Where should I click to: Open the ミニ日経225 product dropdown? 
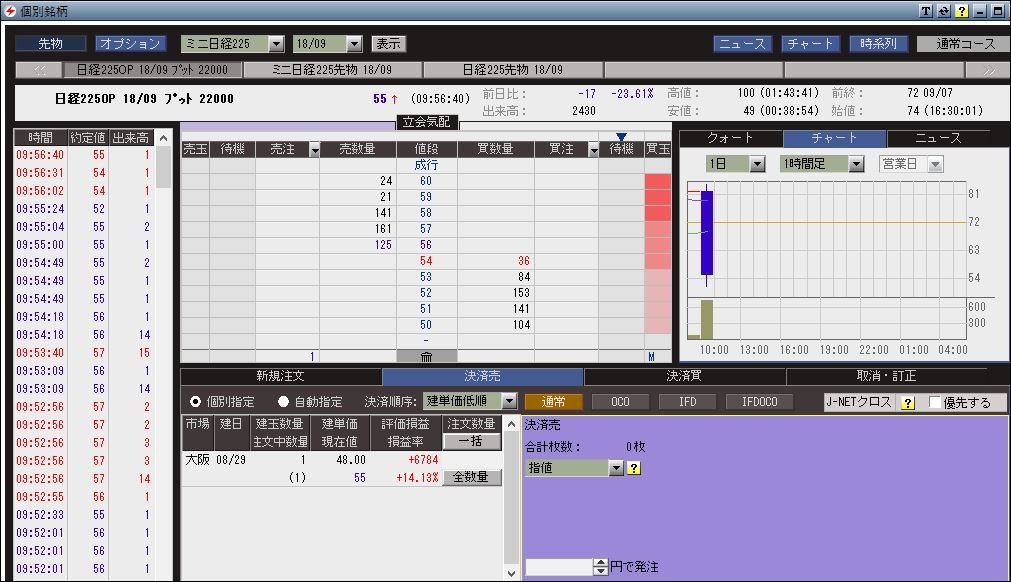pos(276,44)
